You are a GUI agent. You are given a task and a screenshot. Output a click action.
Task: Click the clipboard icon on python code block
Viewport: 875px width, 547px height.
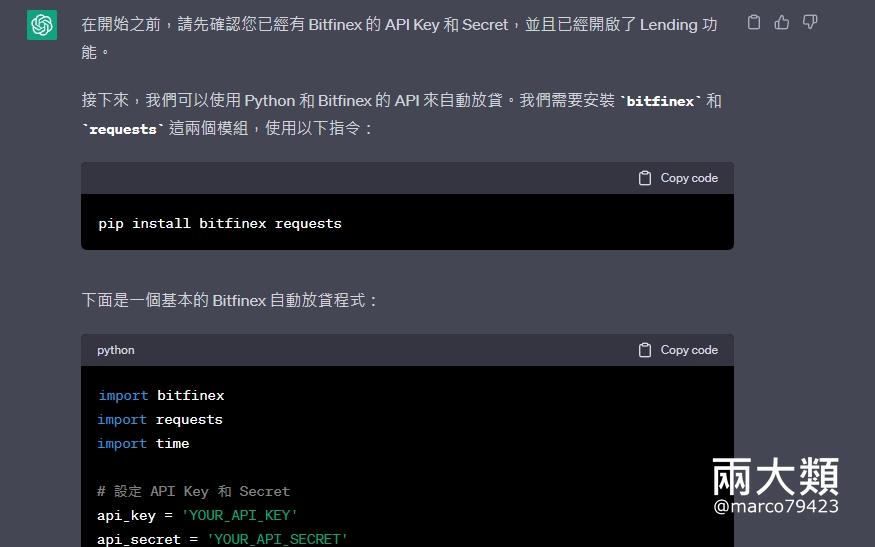(645, 350)
